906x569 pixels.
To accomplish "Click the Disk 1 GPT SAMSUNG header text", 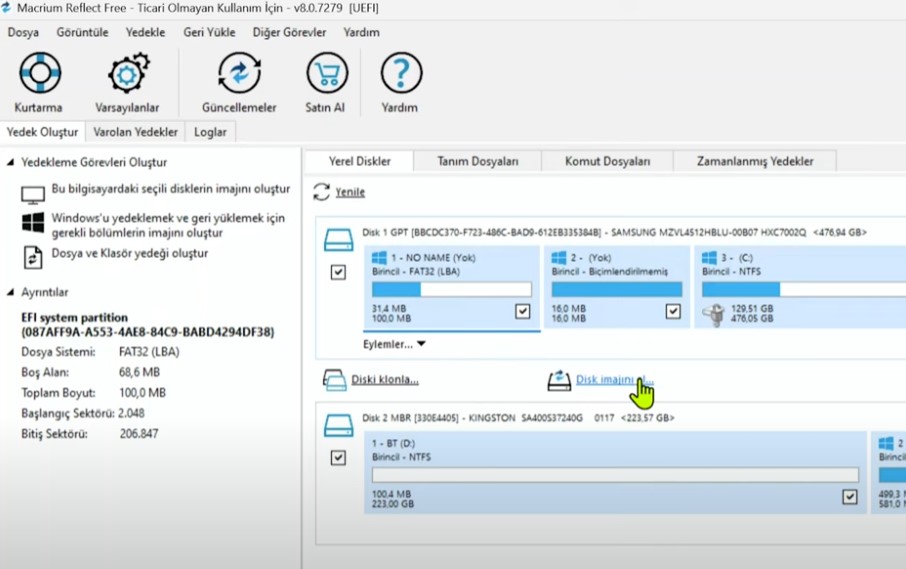I will click(614, 232).
